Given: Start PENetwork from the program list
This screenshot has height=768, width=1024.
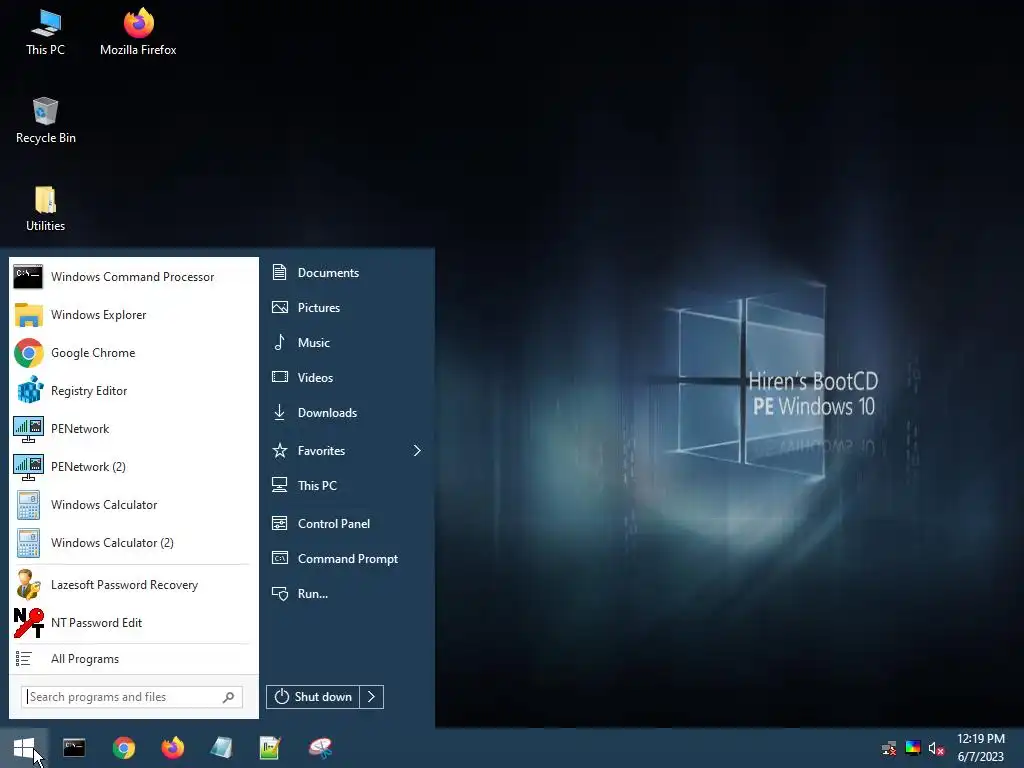Looking at the screenshot, I should pos(133,428).
